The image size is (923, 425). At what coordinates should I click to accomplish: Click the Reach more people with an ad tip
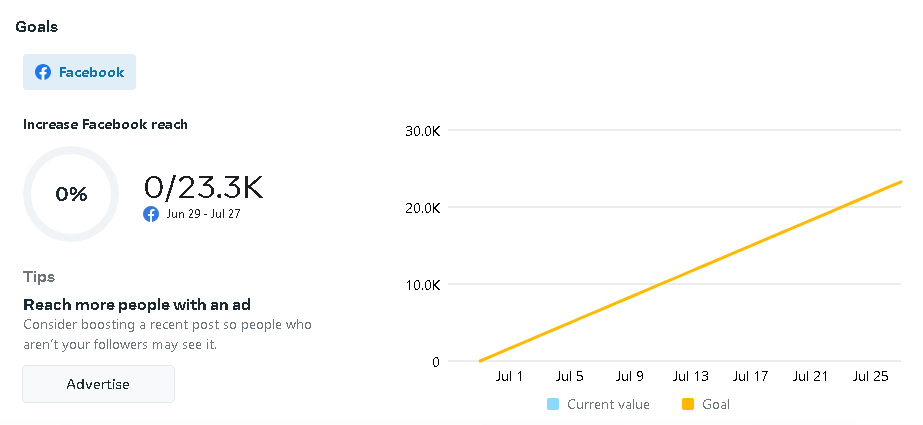pos(136,305)
